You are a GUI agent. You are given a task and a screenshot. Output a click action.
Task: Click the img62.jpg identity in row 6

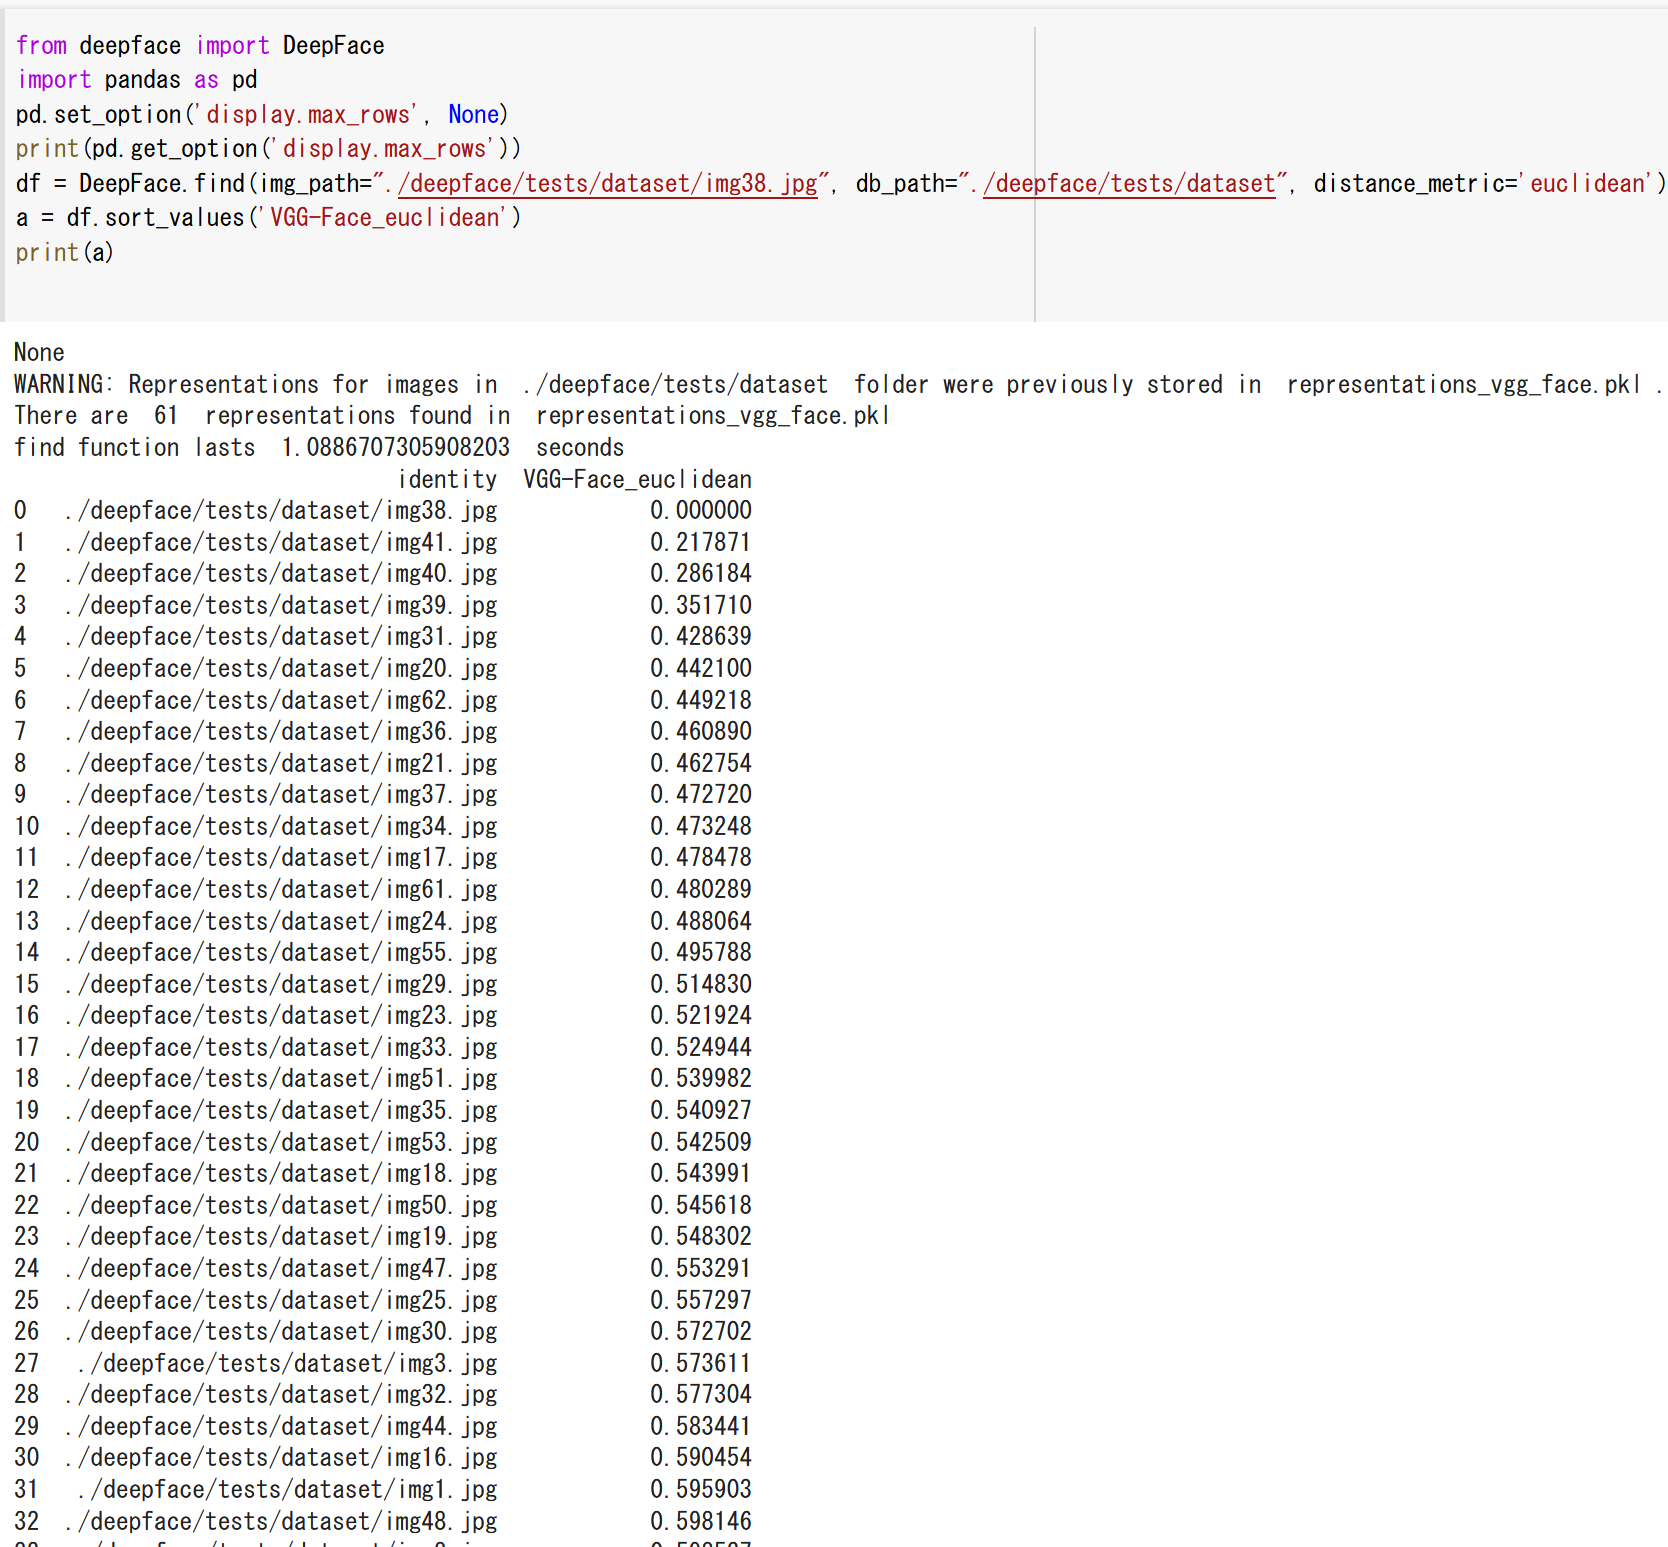point(280,701)
